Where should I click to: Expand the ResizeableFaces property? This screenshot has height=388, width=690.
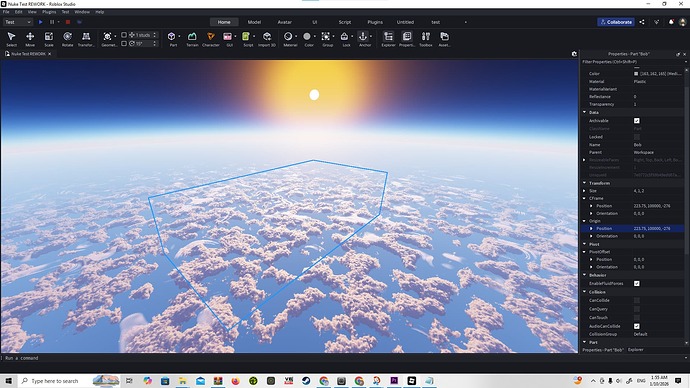coord(585,160)
